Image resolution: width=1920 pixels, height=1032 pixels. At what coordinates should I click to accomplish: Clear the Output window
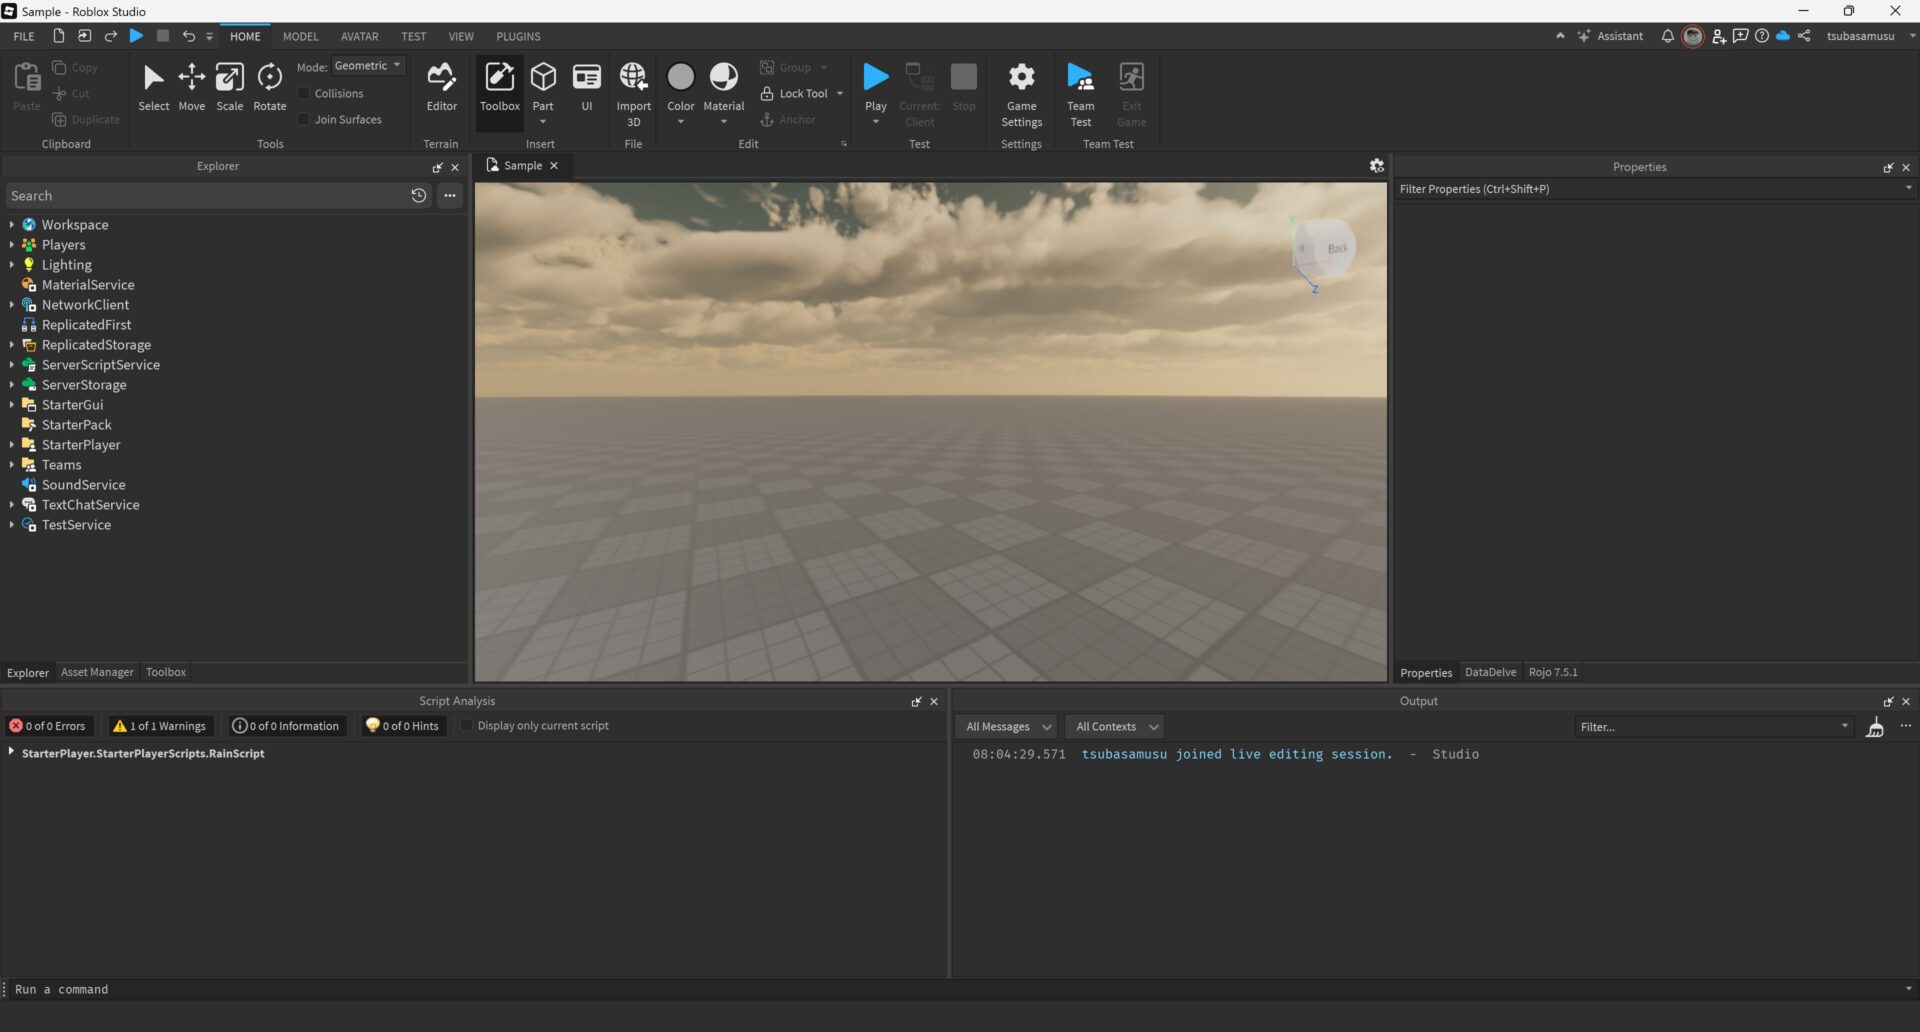[1875, 727]
